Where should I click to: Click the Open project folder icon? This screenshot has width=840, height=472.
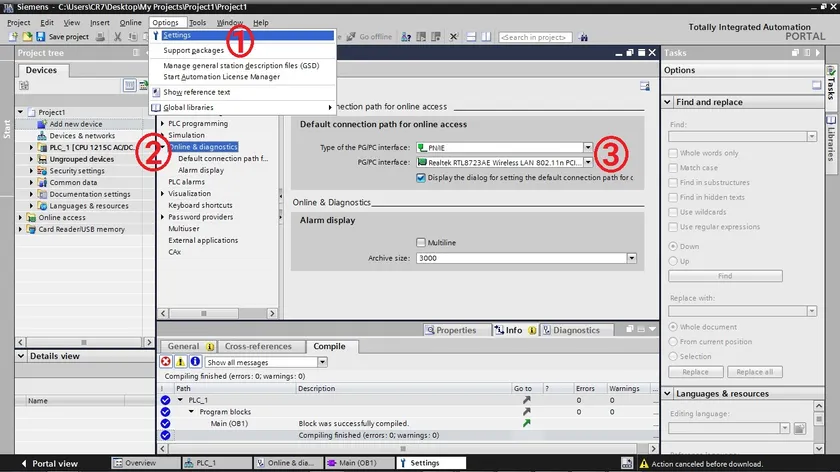[27, 37]
